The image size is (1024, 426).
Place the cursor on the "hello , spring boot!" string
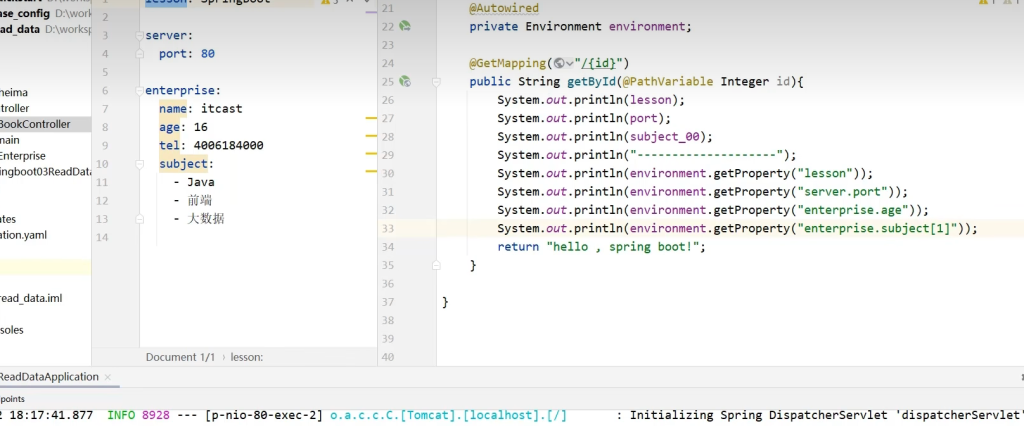626,247
